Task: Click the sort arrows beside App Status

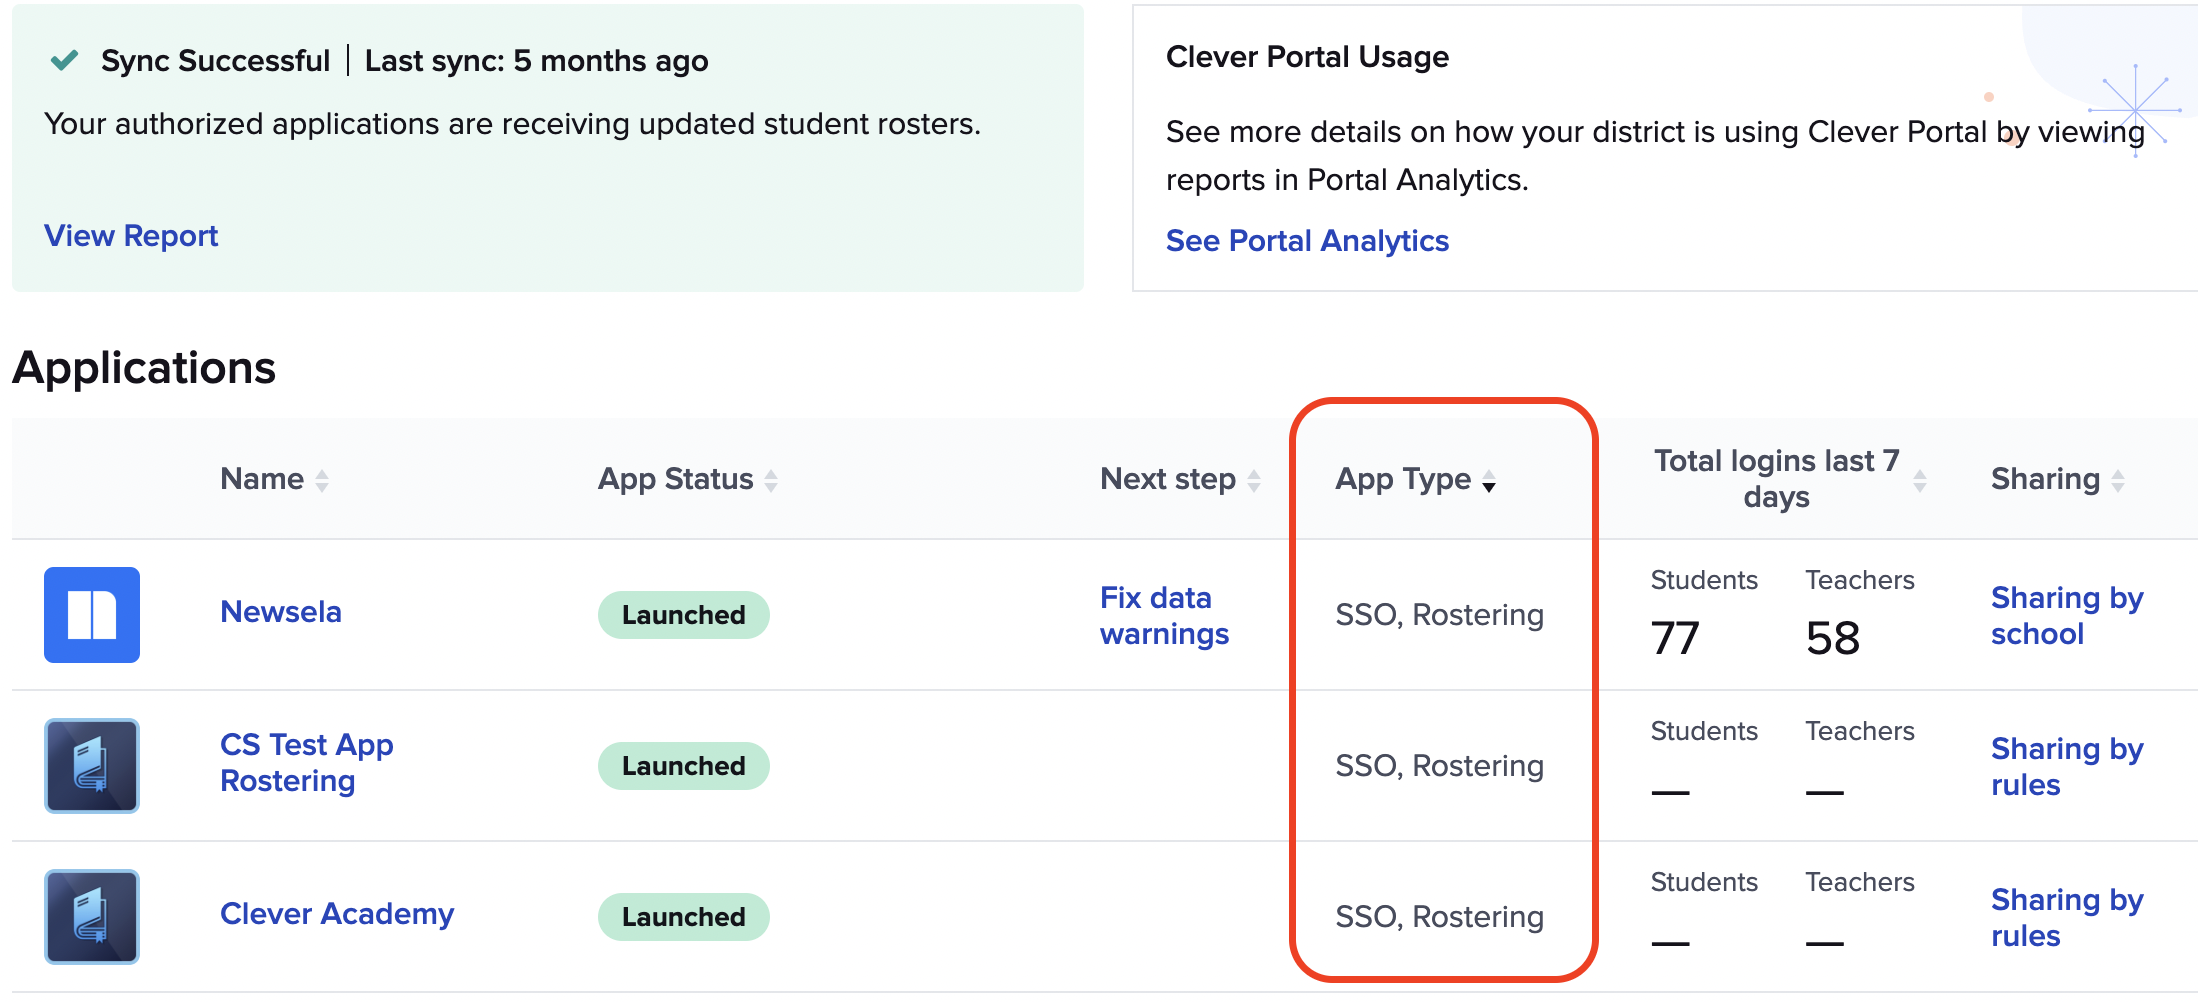Action: (x=771, y=479)
